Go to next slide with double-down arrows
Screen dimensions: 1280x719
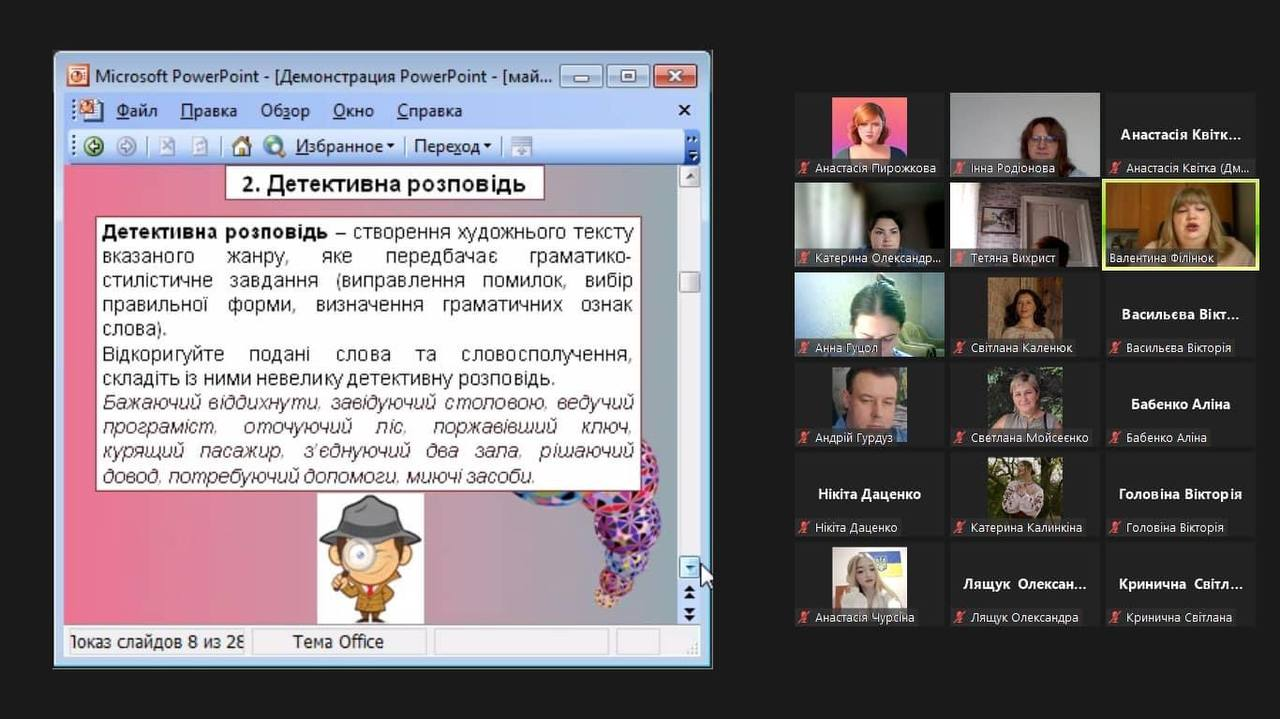click(689, 615)
